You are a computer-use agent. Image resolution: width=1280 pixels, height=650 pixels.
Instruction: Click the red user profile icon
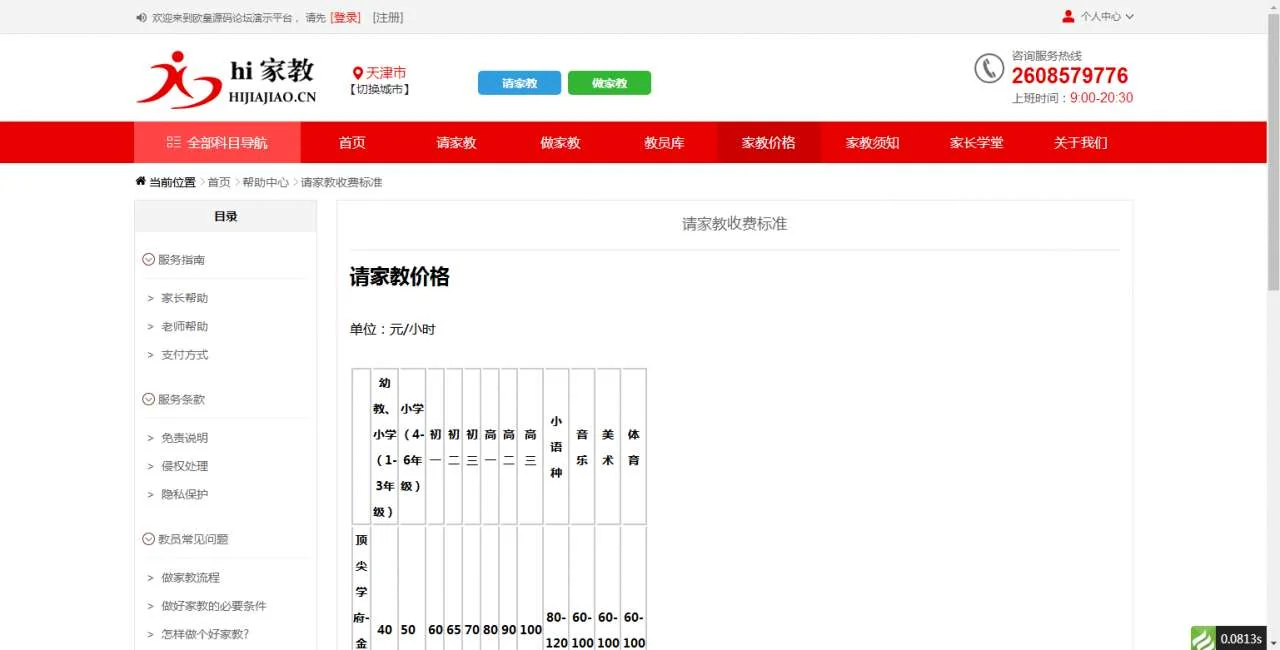pyautogui.click(x=1068, y=16)
